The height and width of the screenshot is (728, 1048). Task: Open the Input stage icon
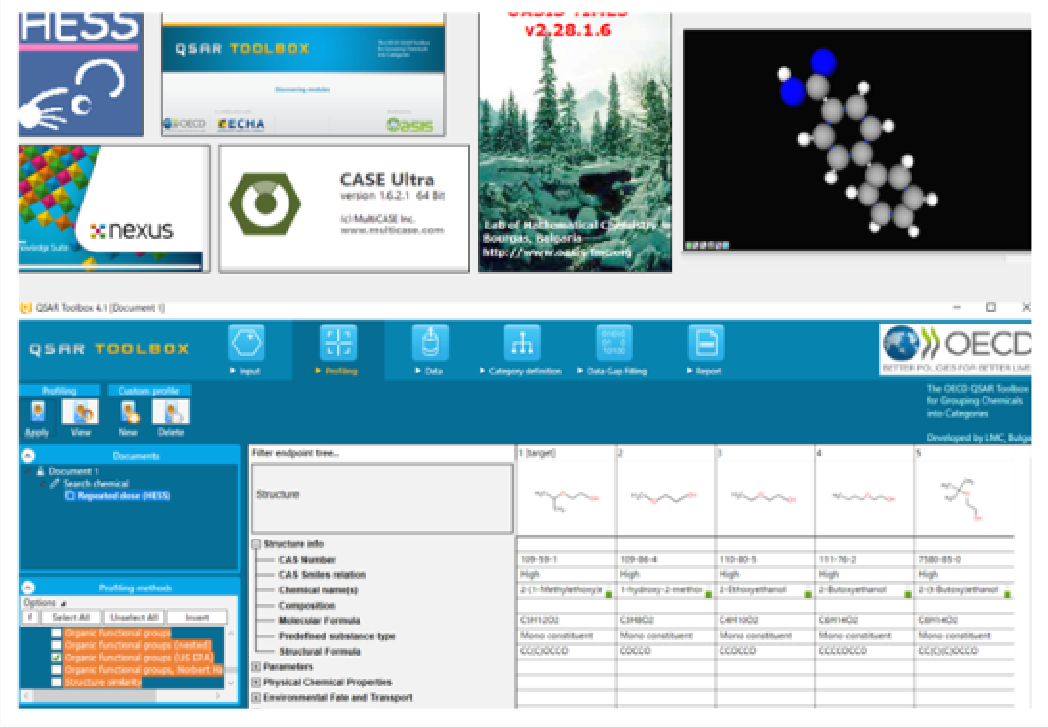[x=247, y=343]
